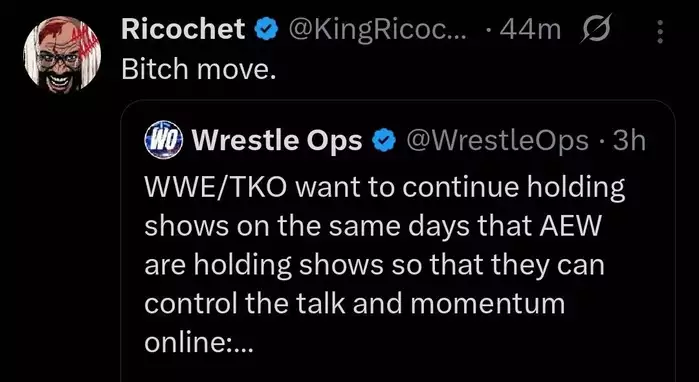699x382 pixels.
Task: Click the 3h timestamp on quoted post
Action: coord(629,141)
